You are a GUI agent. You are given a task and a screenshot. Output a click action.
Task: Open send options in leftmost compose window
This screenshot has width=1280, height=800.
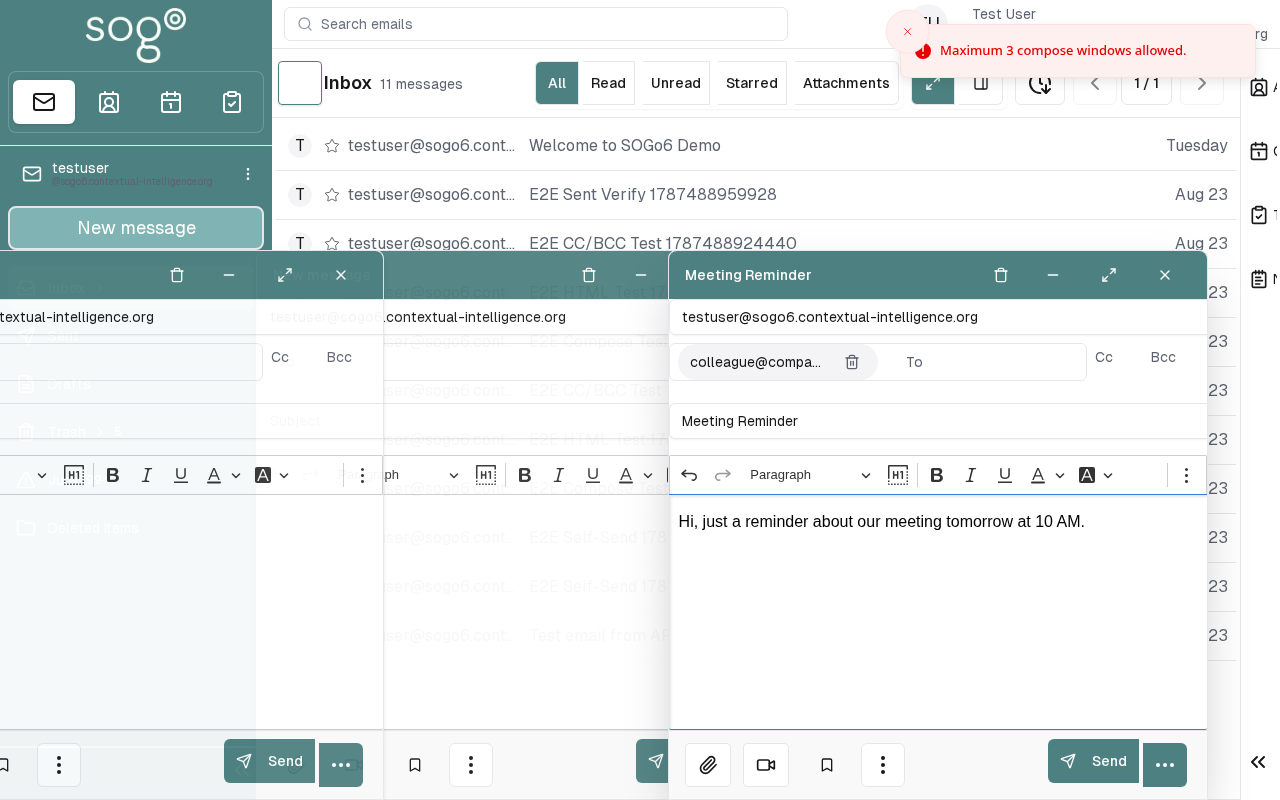341,765
